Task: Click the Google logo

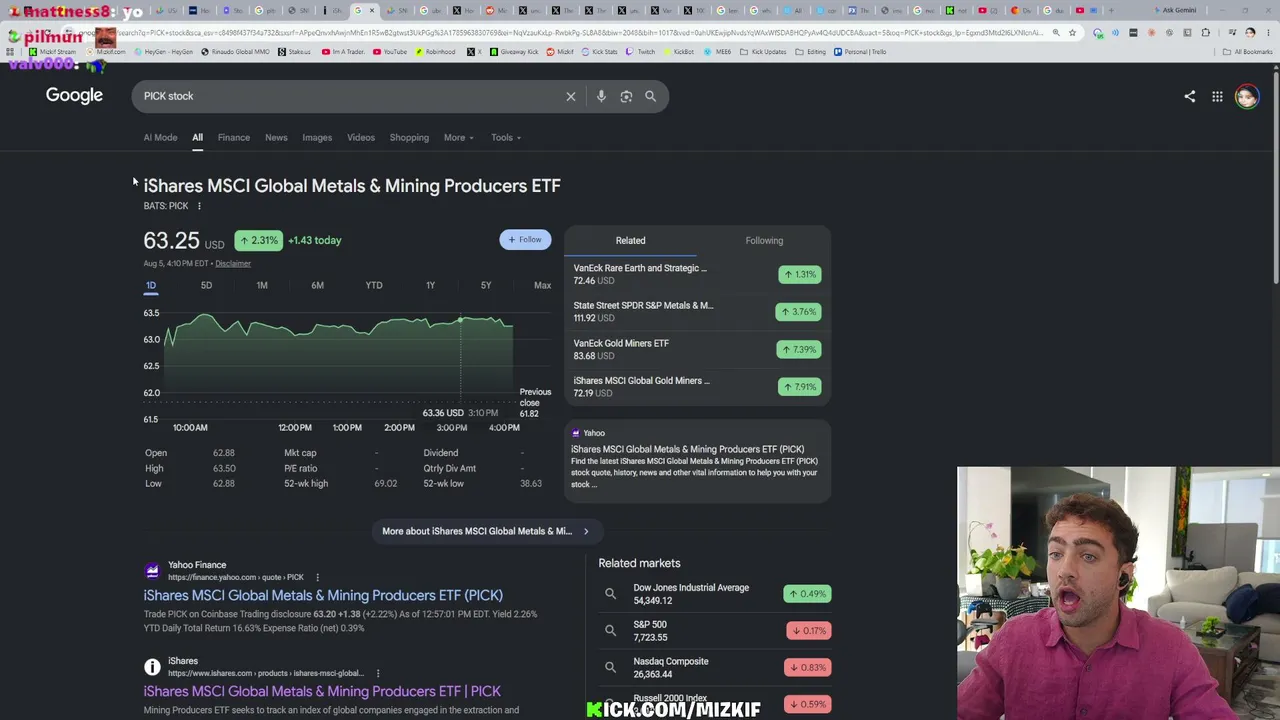Action: pyautogui.click(x=74, y=96)
